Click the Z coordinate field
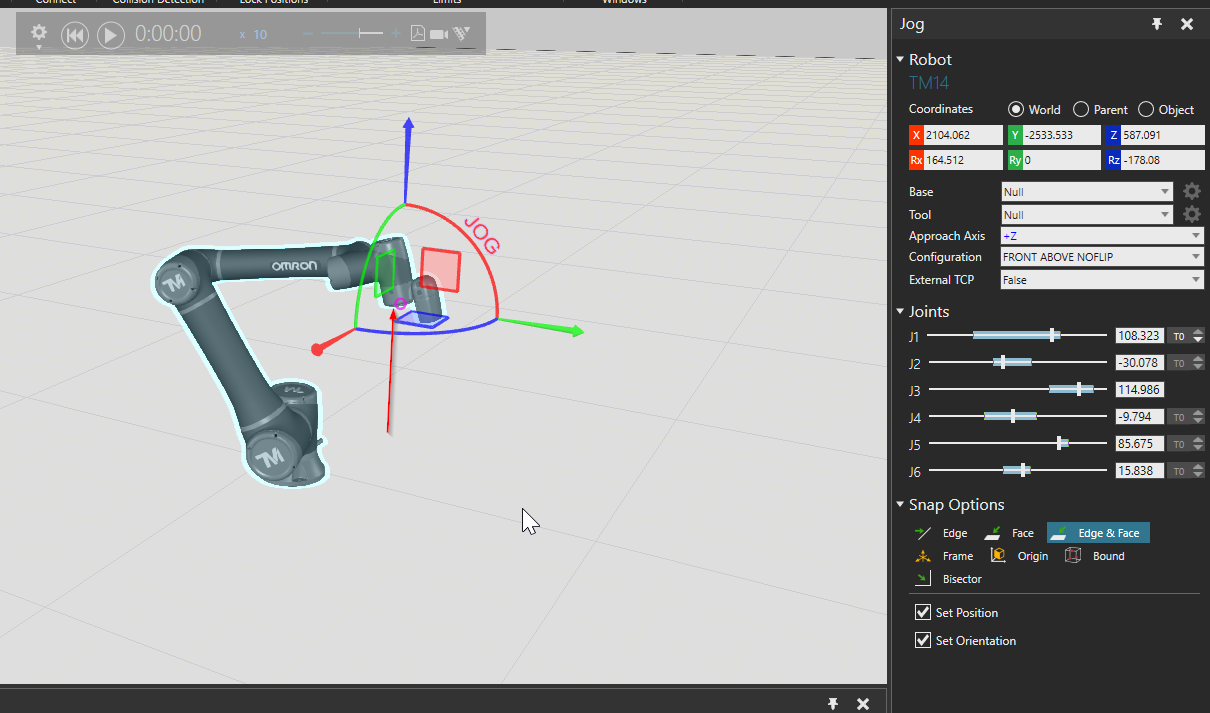Viewport: 1210px width, 713px height. click(1164, 135)
